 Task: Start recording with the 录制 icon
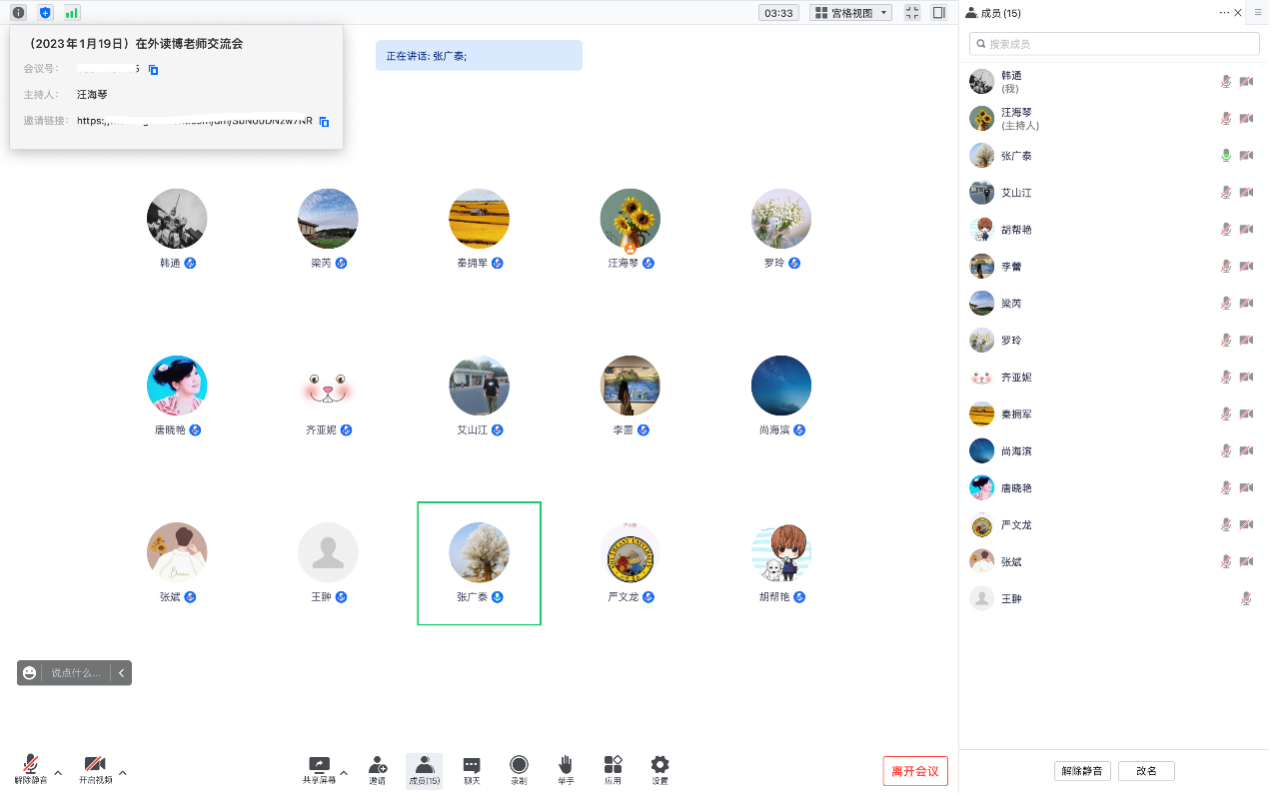click(x=519, y=769)
